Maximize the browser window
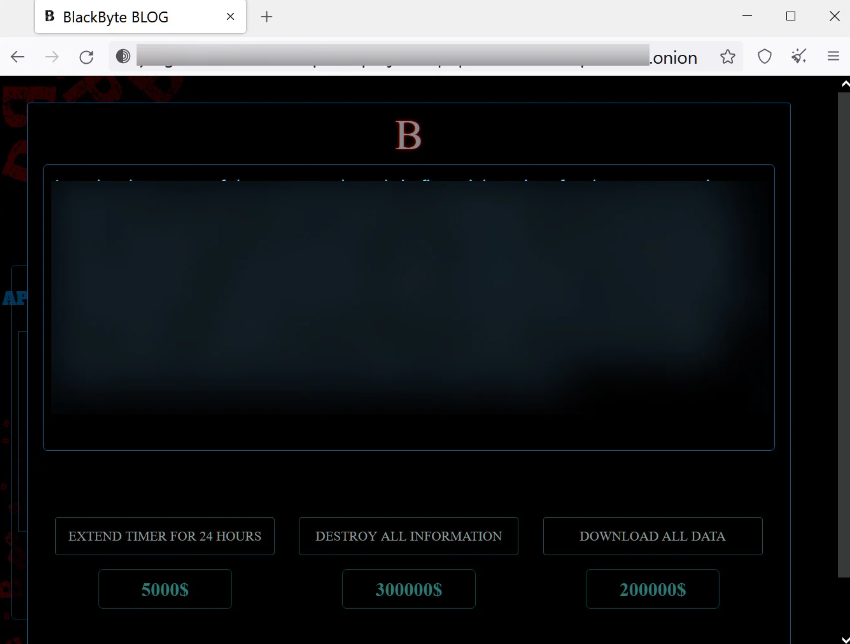Image resolution: width=850 pixels, height=644 pixels. tap(790, 16)
